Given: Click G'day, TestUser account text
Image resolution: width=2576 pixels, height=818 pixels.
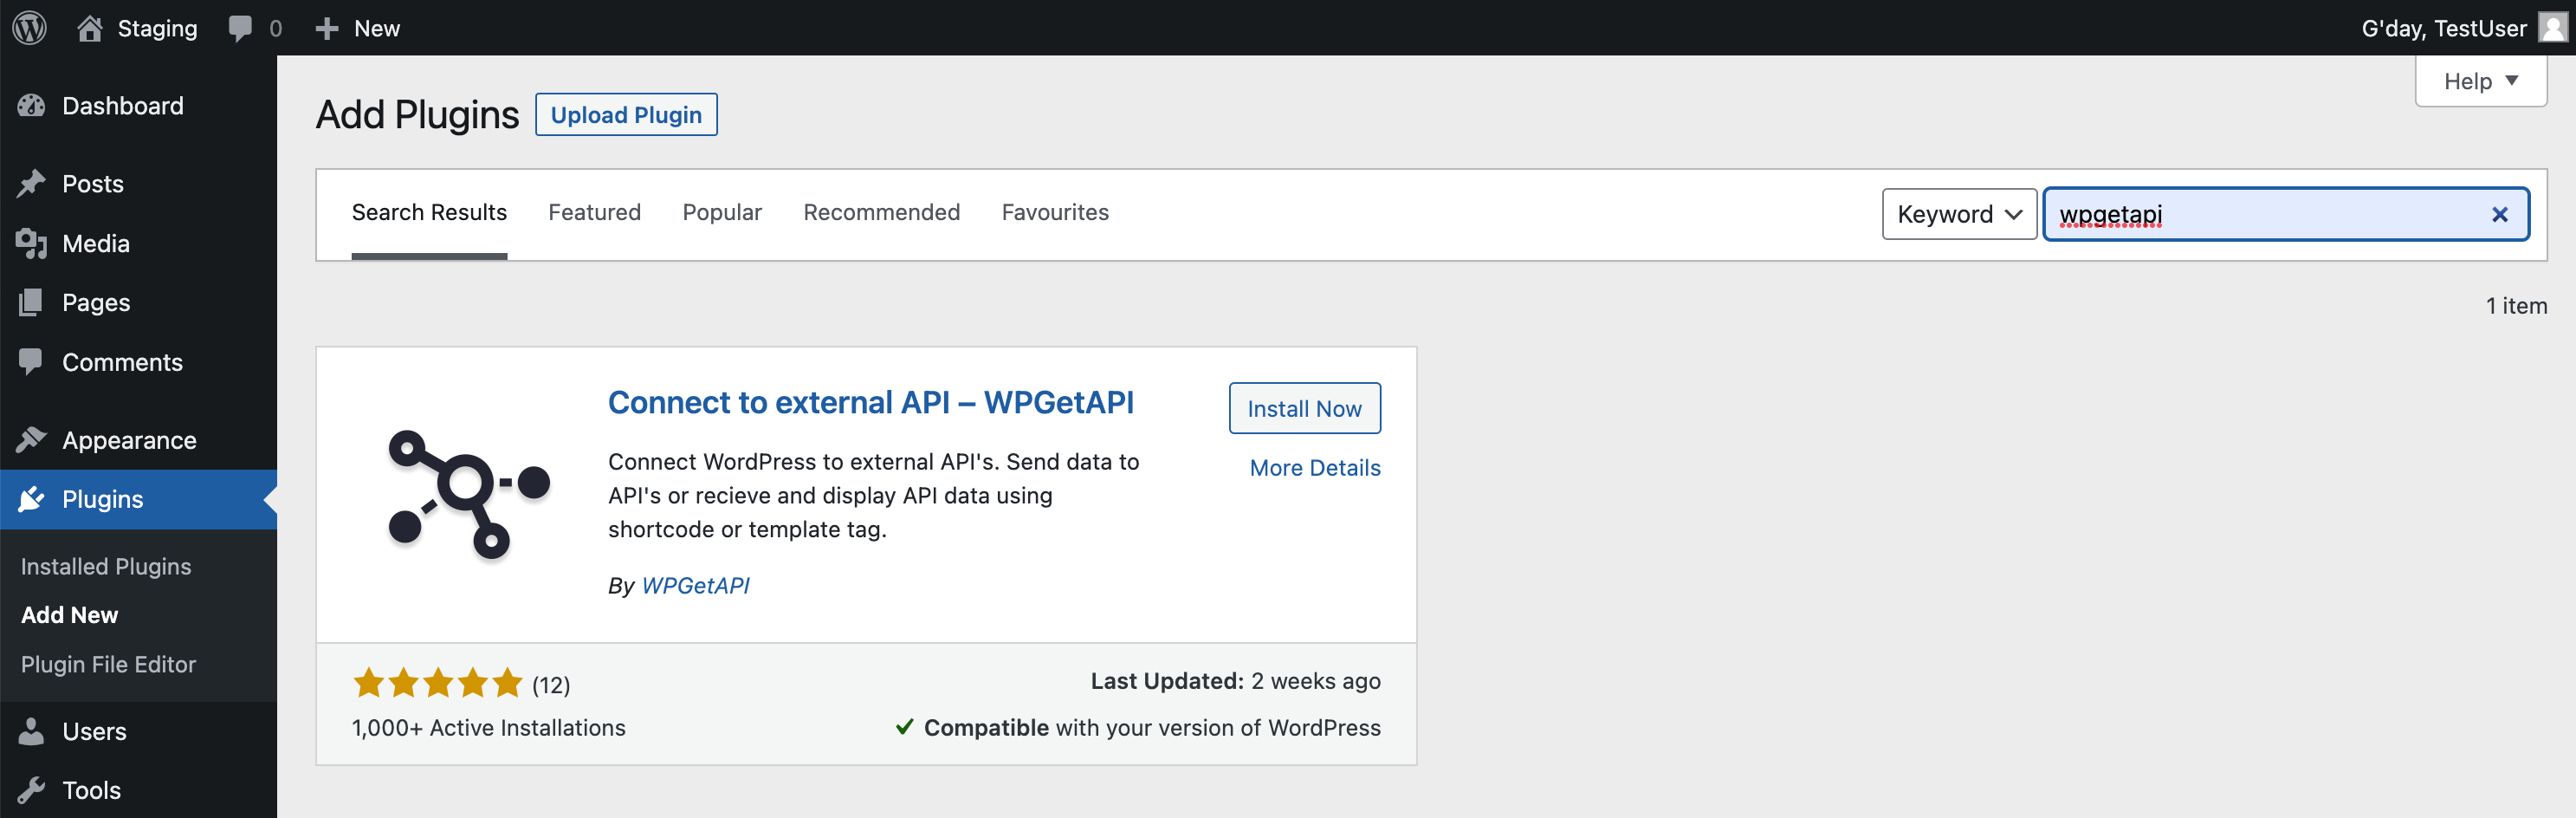Looking at the screenshot, I should 2444,28.
